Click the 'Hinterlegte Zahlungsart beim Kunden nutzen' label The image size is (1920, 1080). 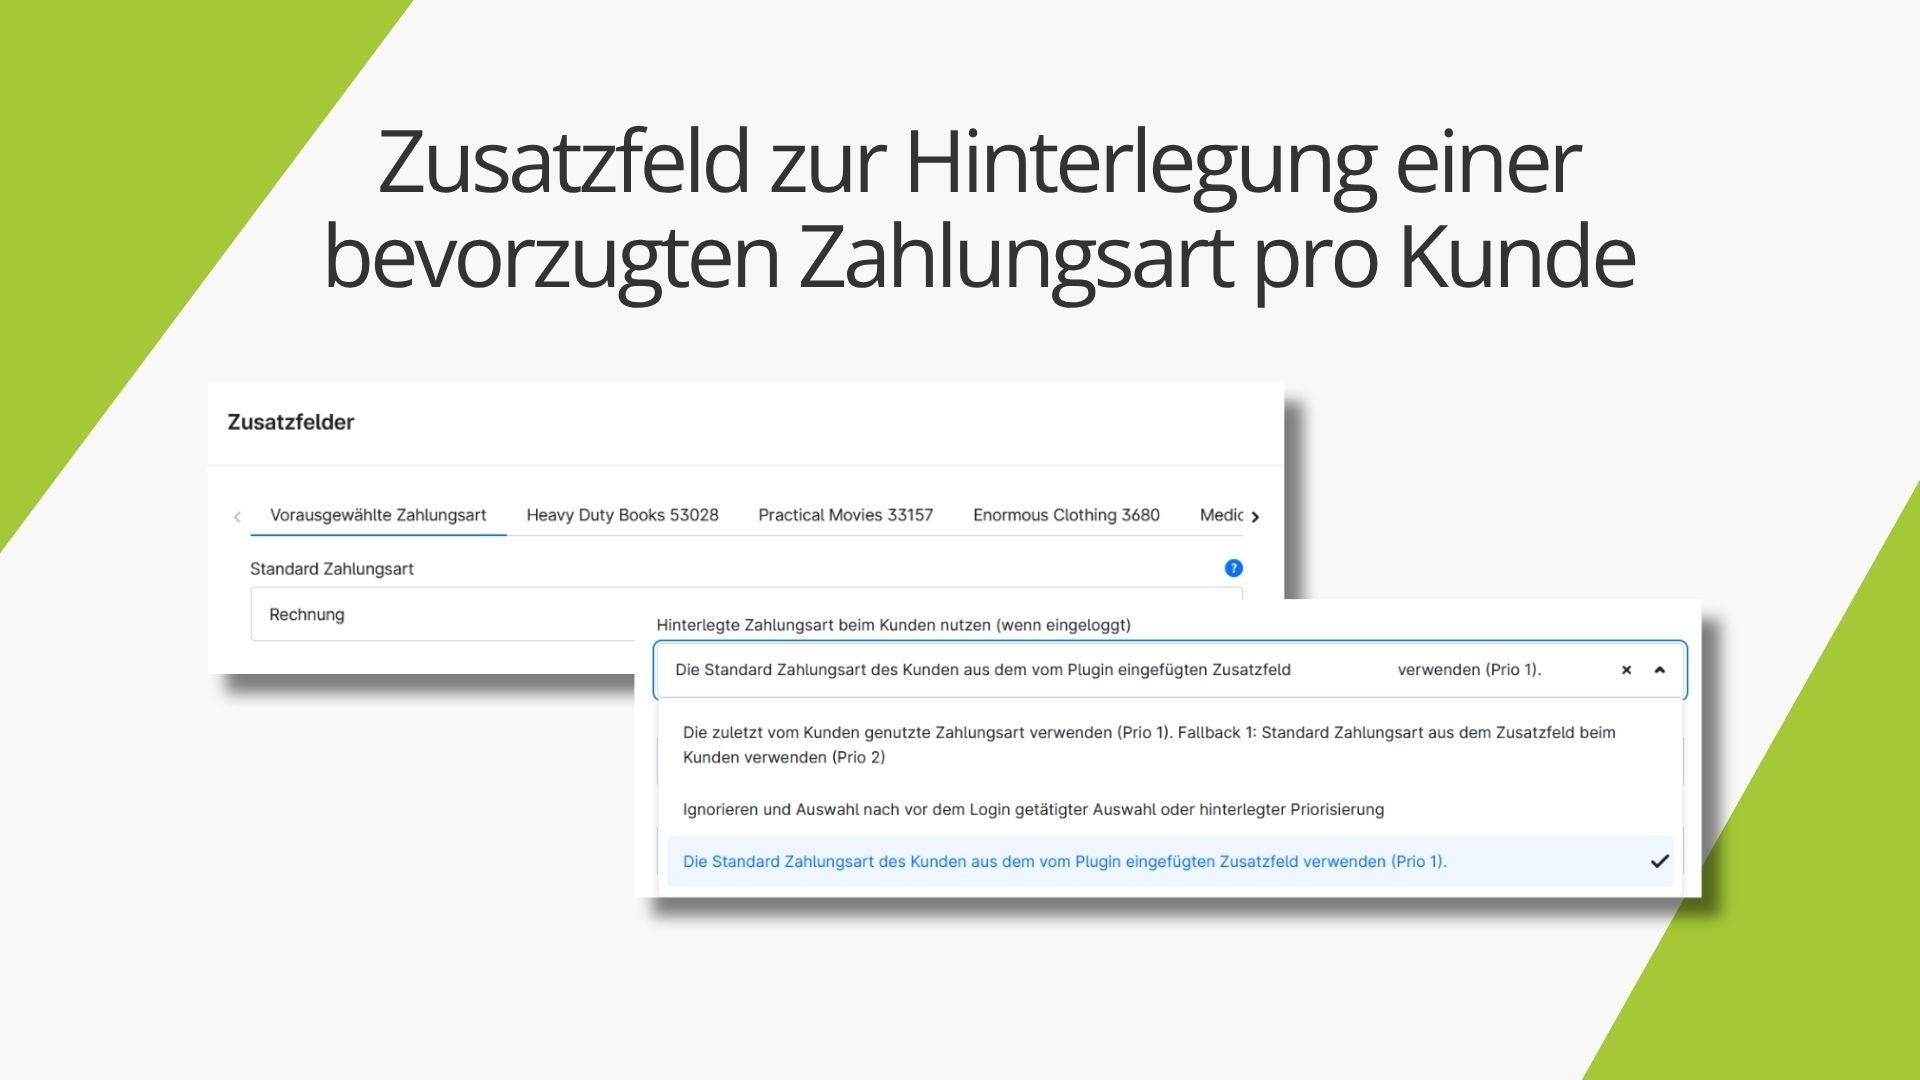coord(893,625)
